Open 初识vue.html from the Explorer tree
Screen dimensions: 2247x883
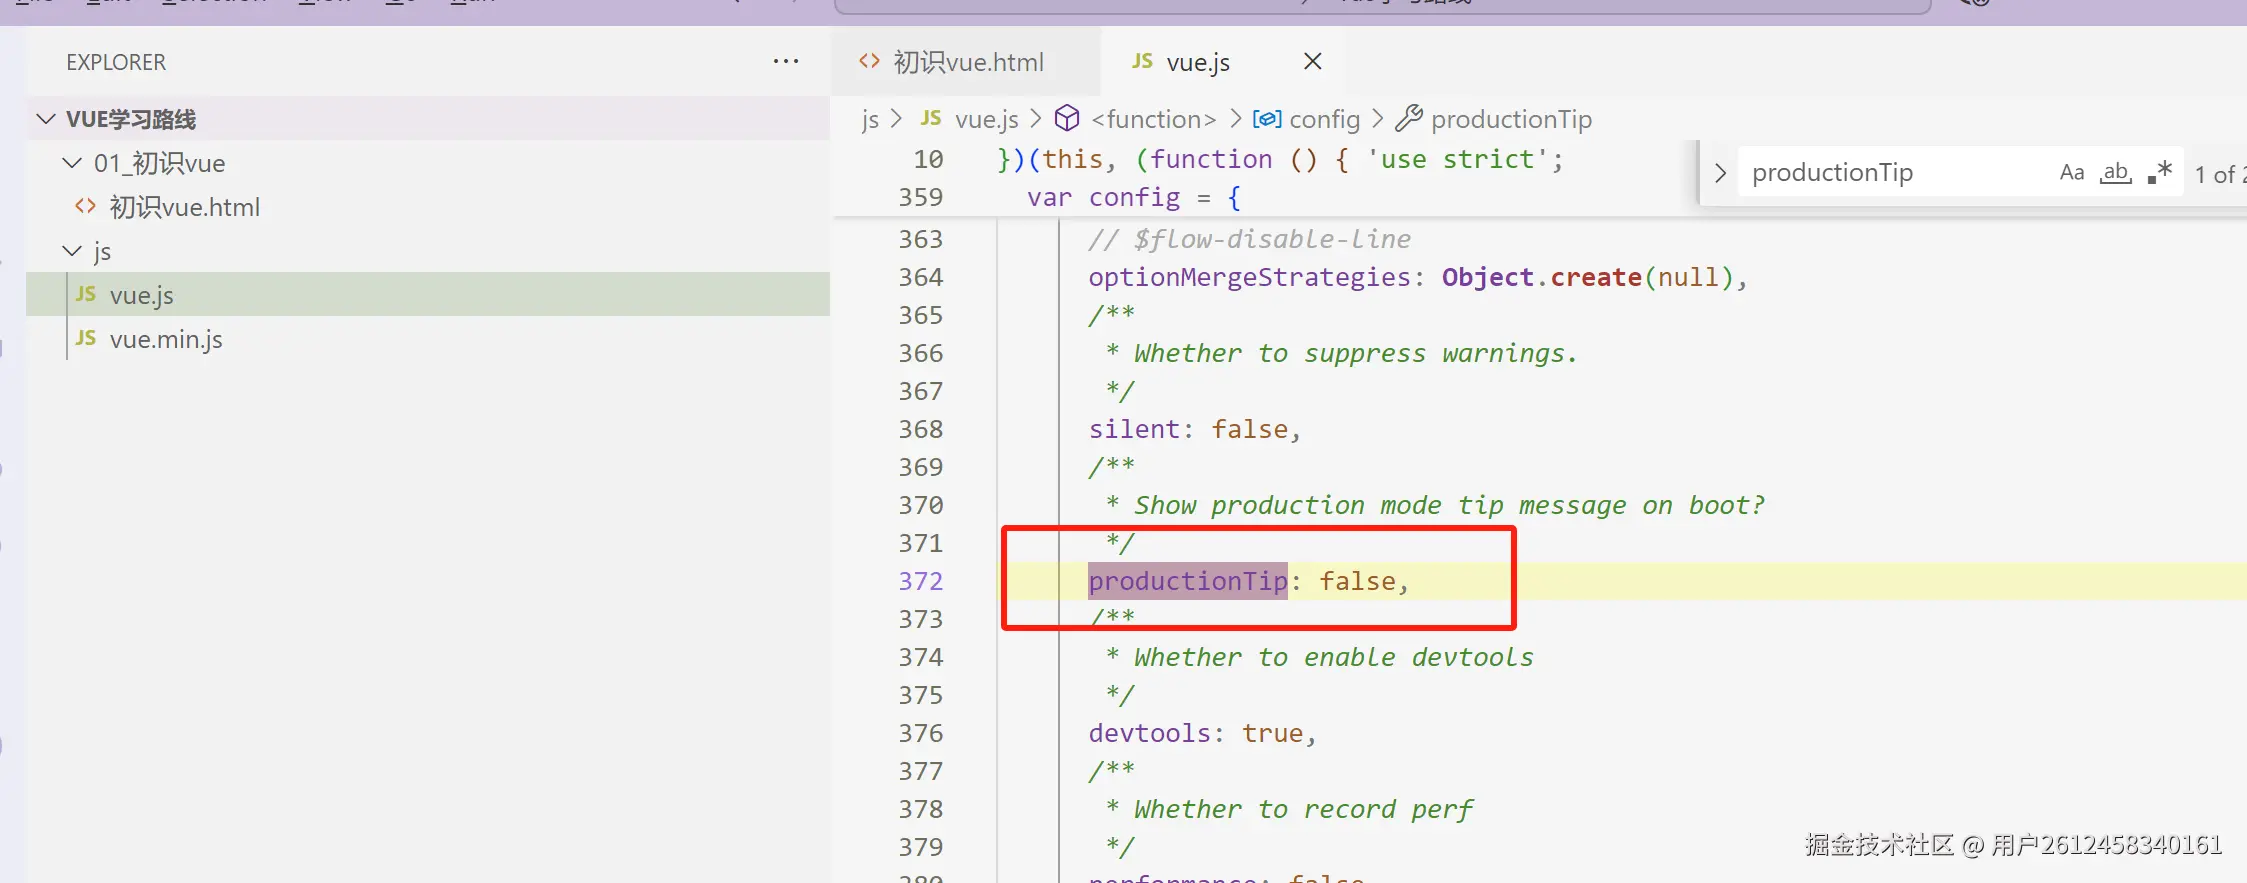428,207
